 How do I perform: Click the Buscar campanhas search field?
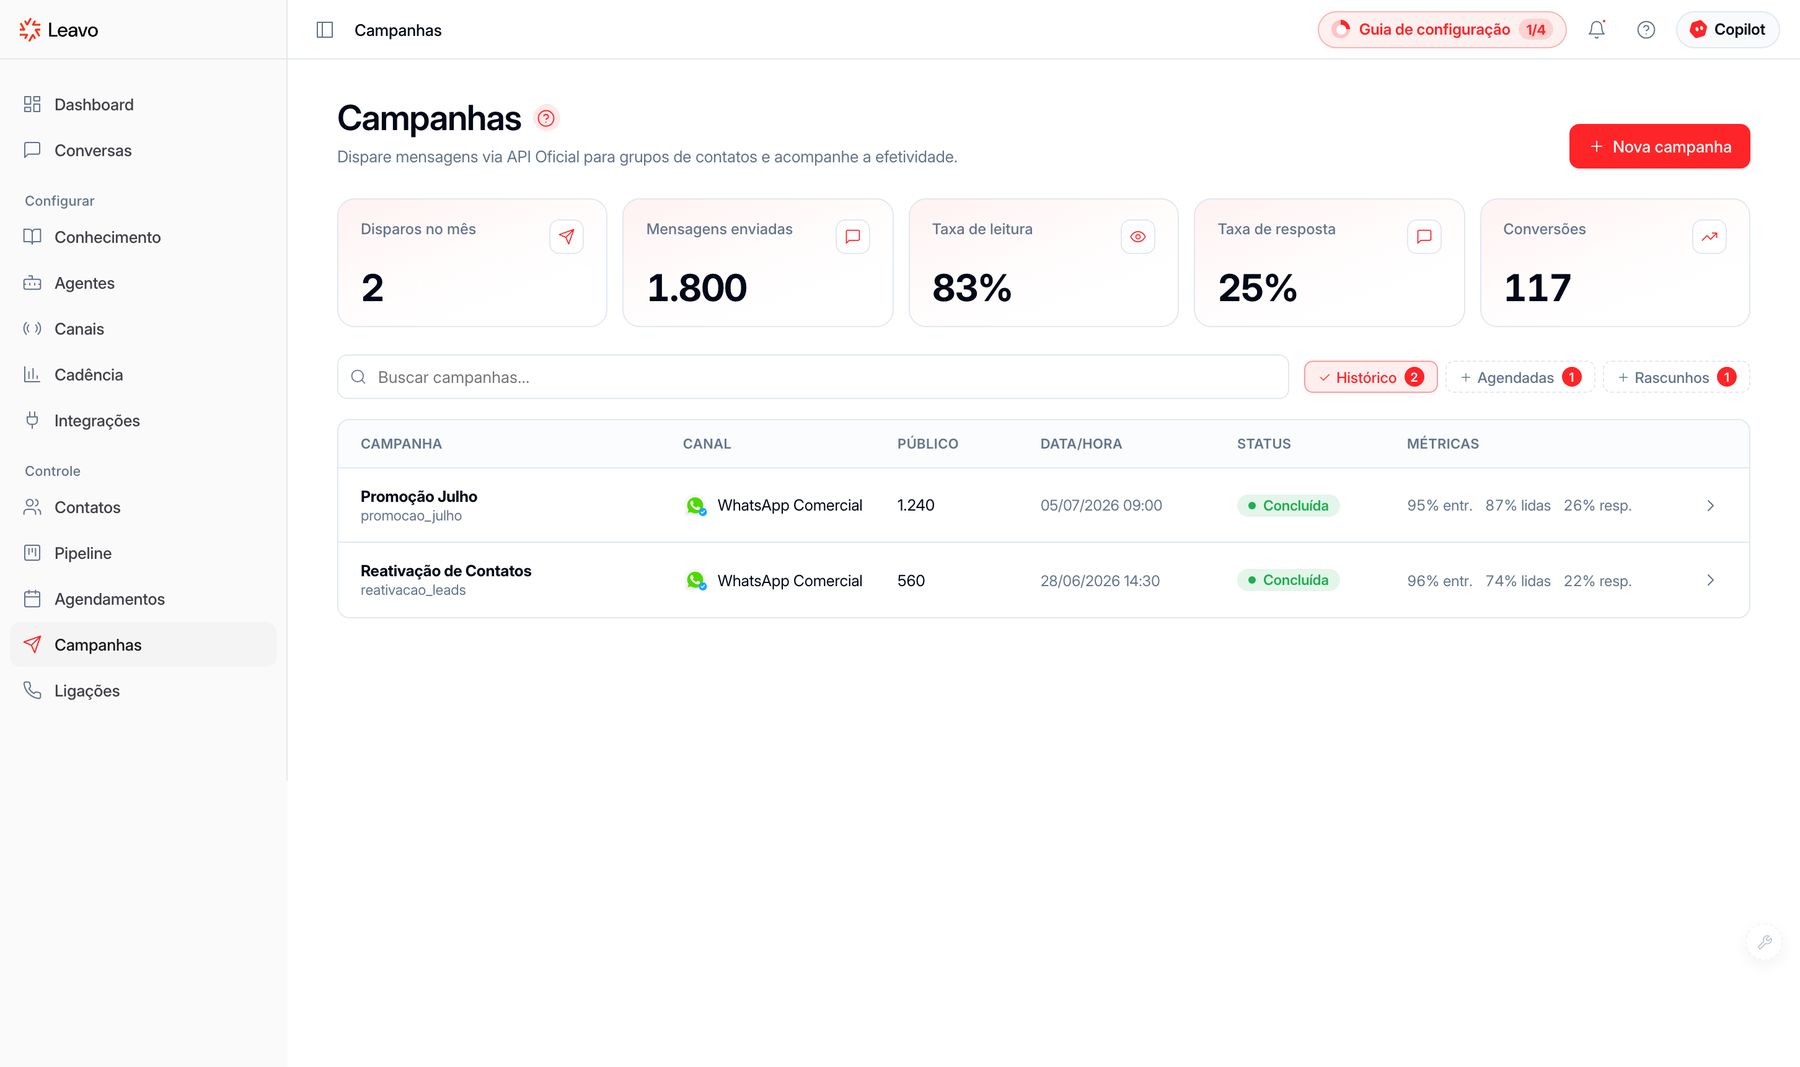point(813,377)
